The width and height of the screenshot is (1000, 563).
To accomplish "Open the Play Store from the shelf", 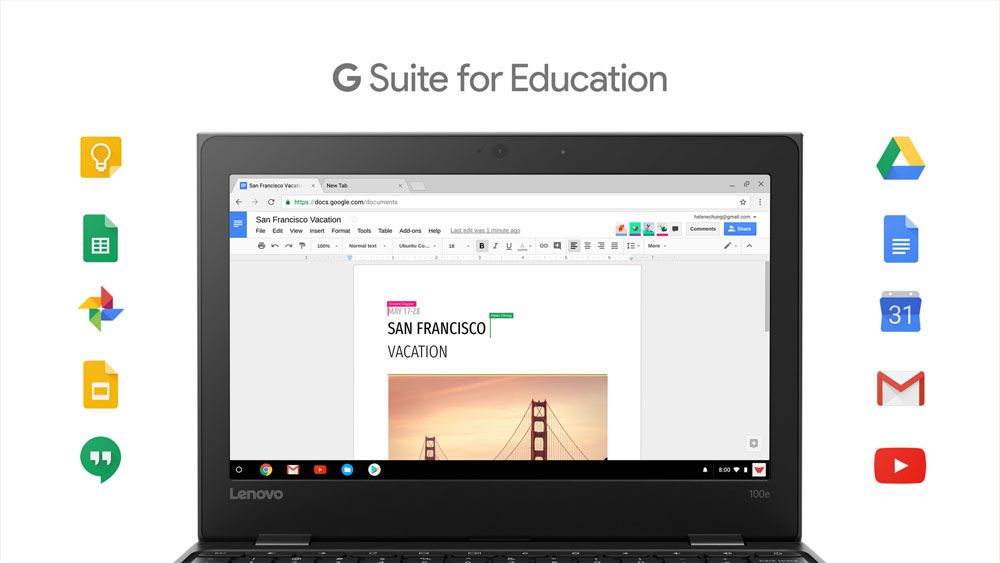I will (x=374, y=469).
